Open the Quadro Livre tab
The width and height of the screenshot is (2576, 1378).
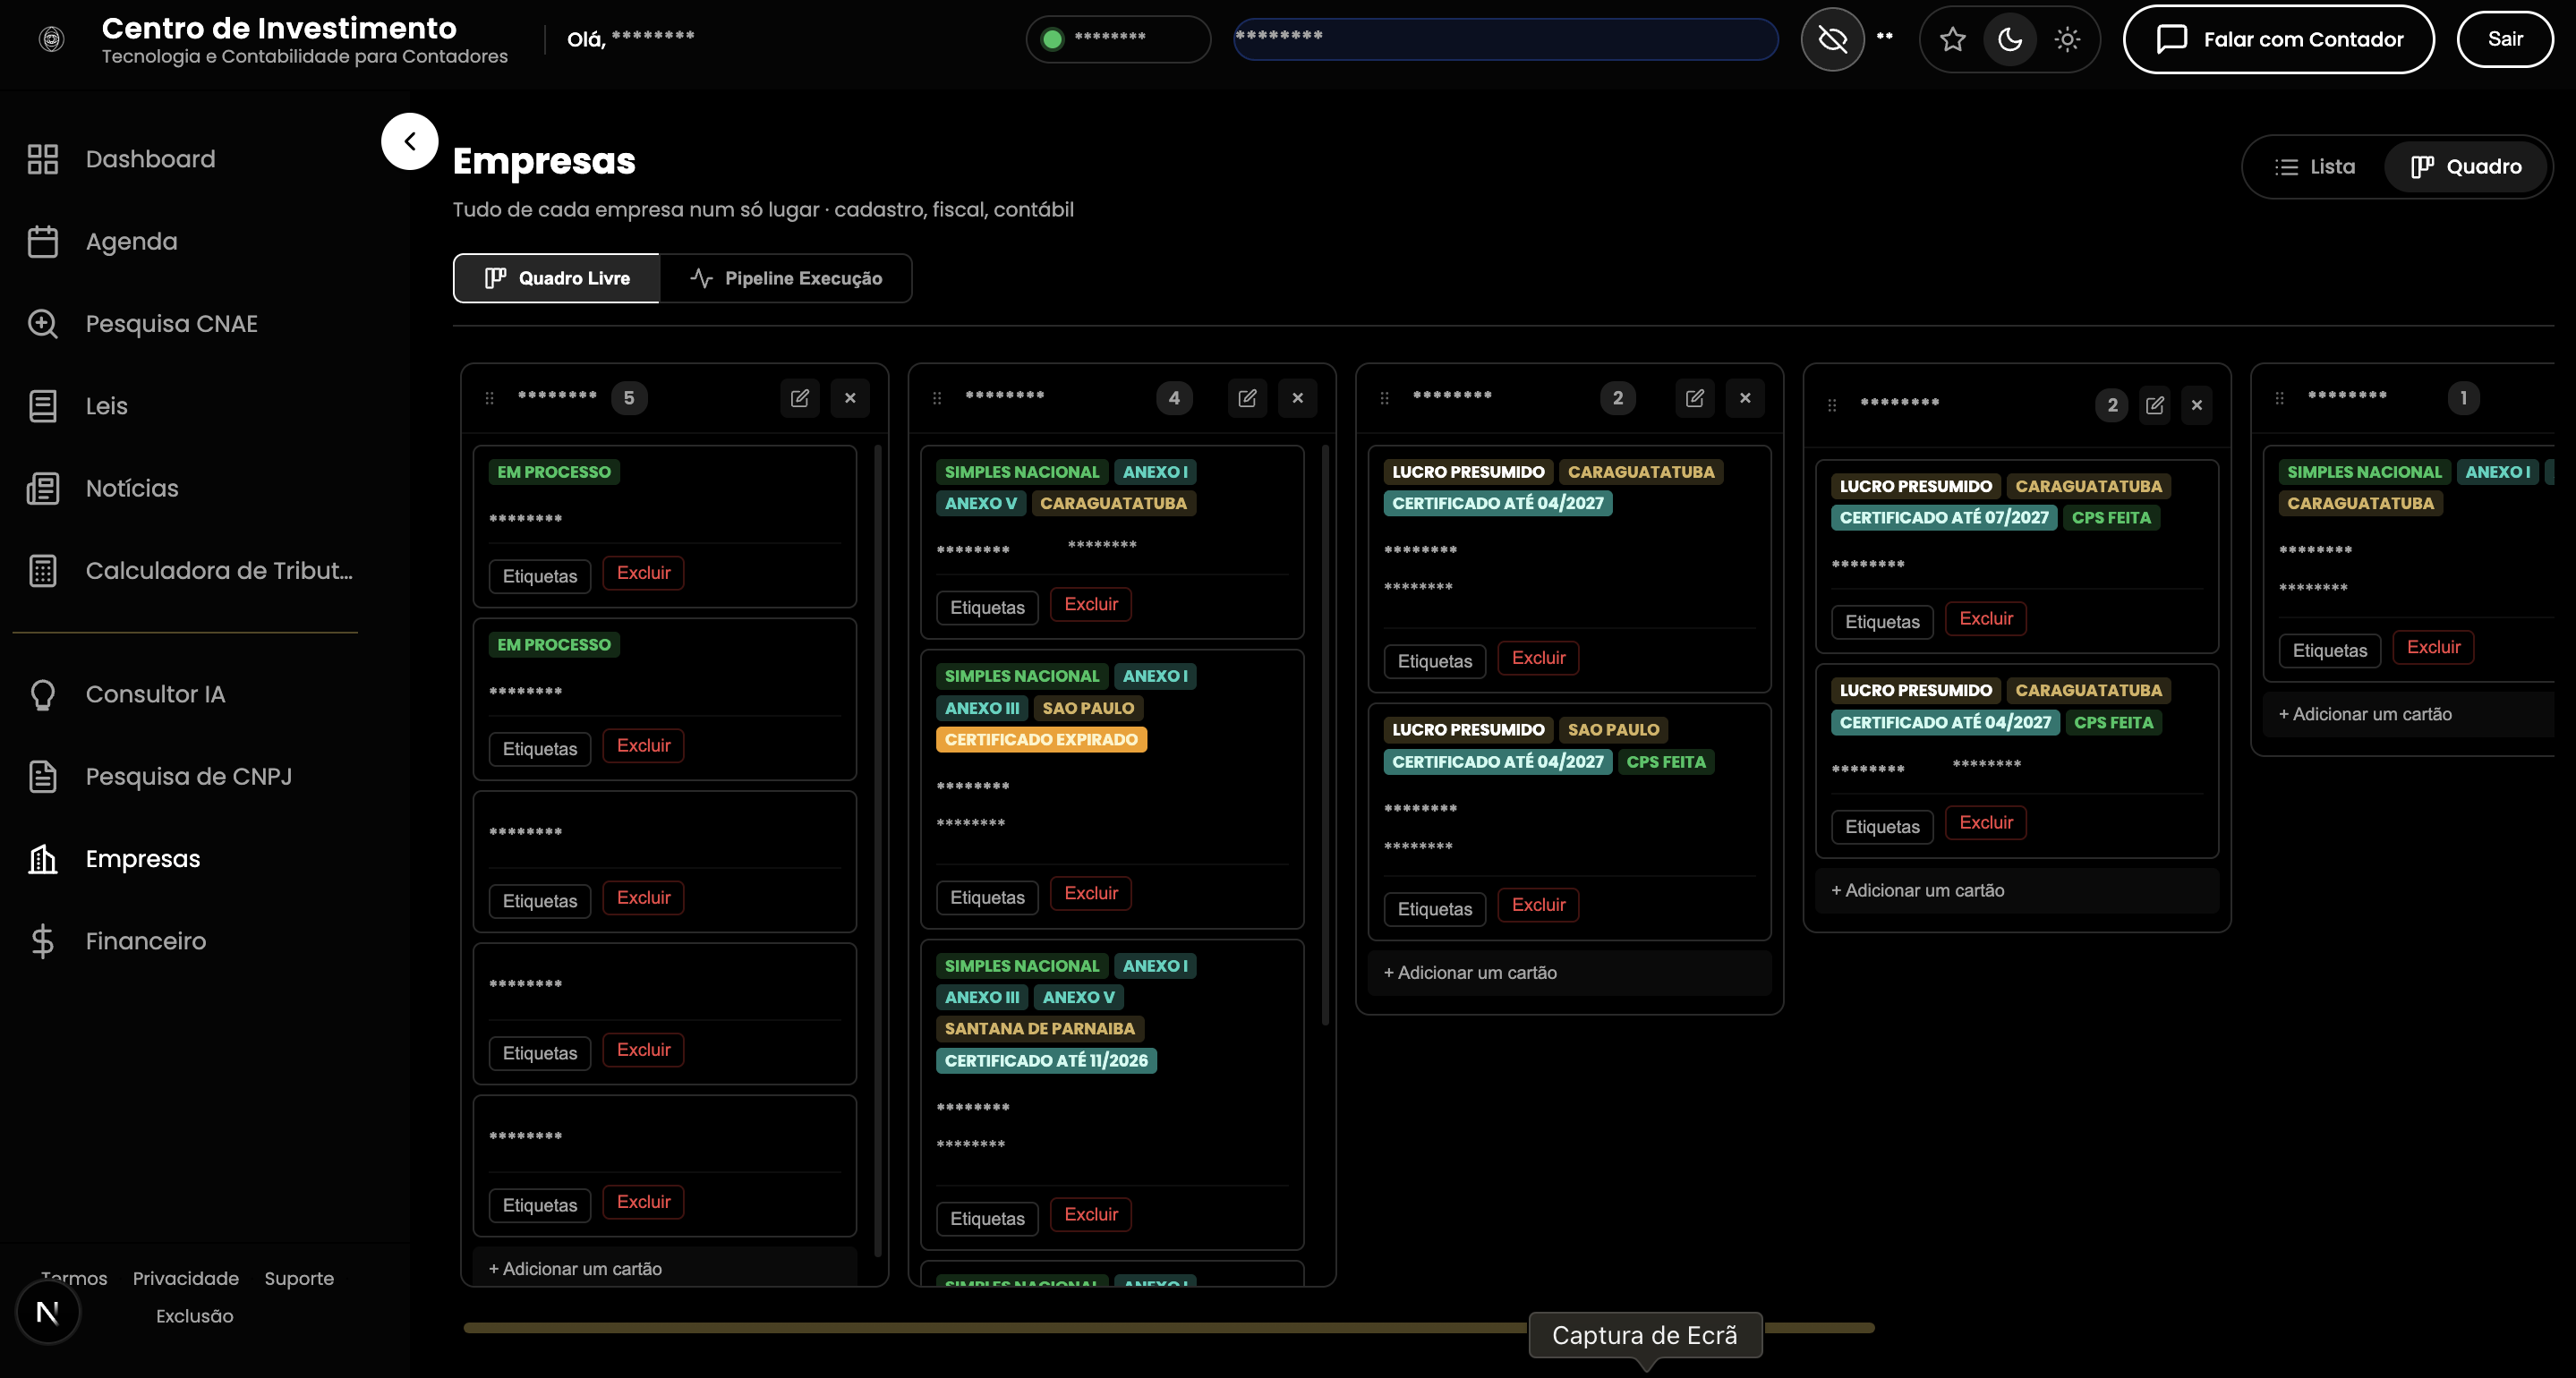pyautogui.click(x=557, y=278)
